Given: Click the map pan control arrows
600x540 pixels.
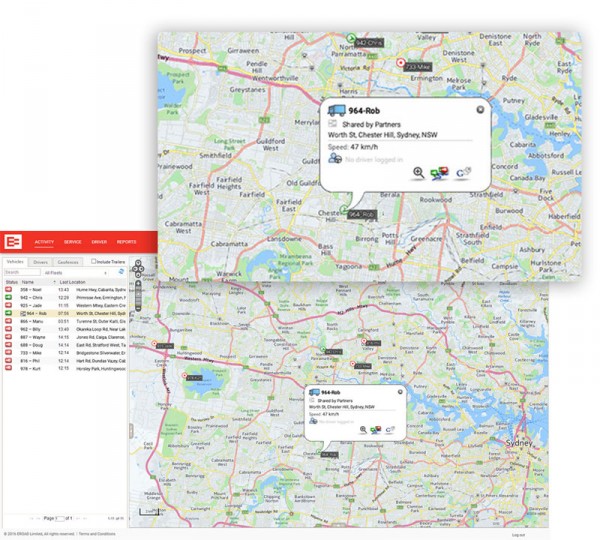Looking at the screenshot, I should [139, 268].
